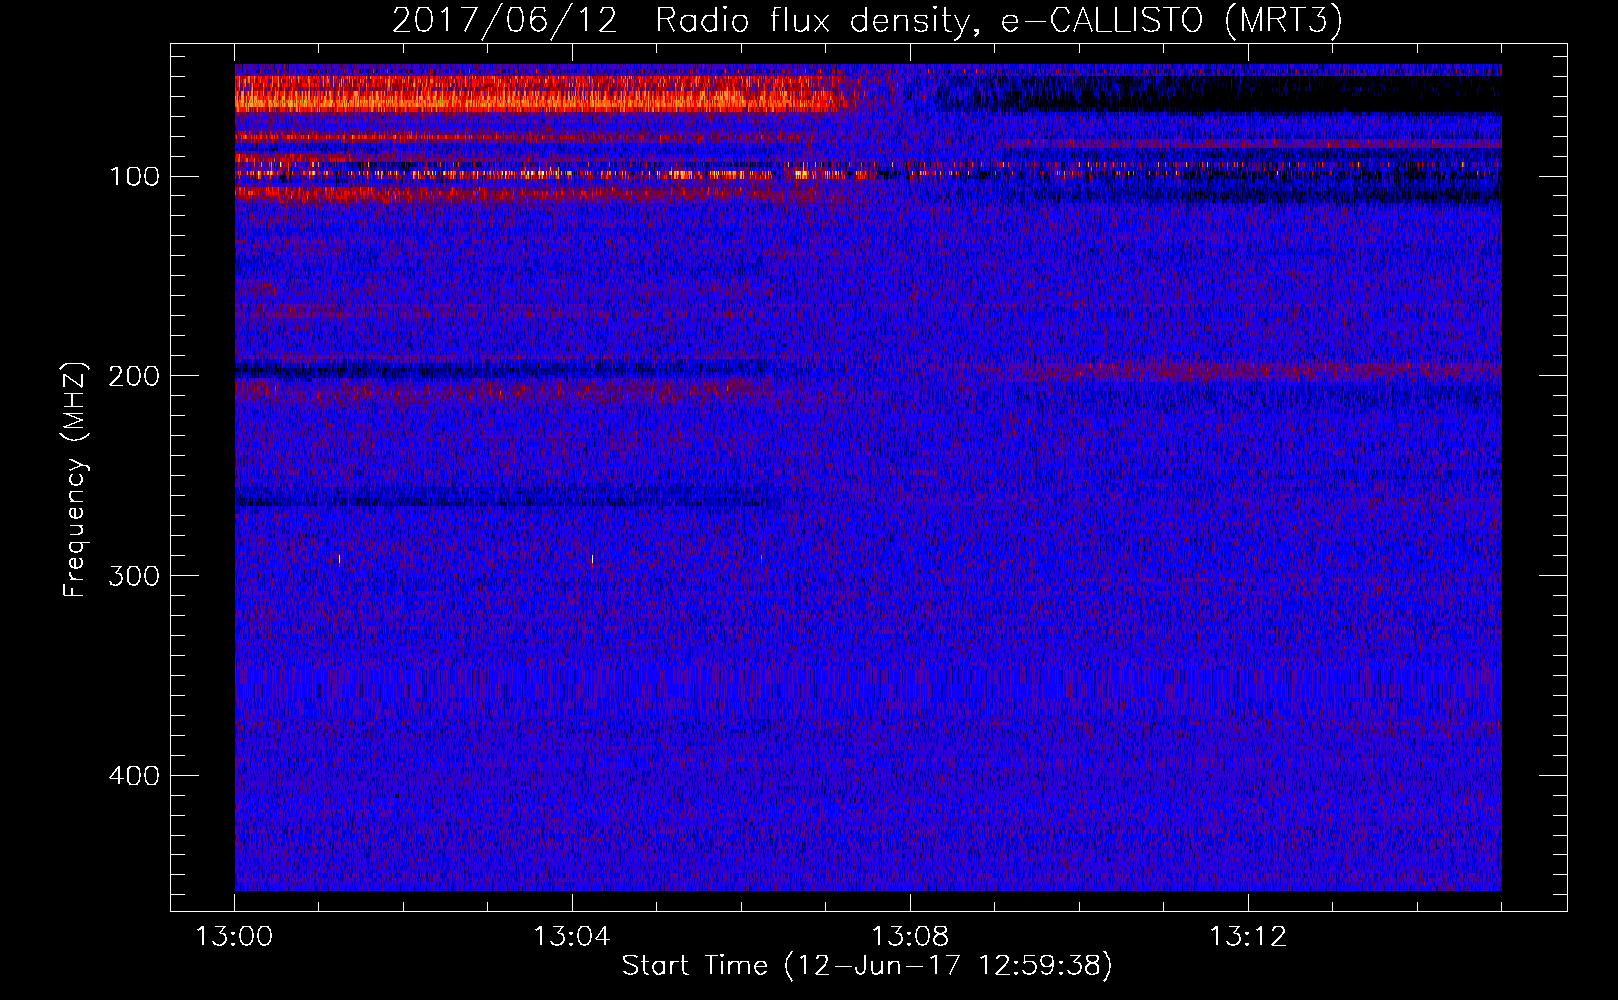Click the 13:00 time tick label
The height and width of the screenshot is (1000, 1618).
click(x=234, y=937)
